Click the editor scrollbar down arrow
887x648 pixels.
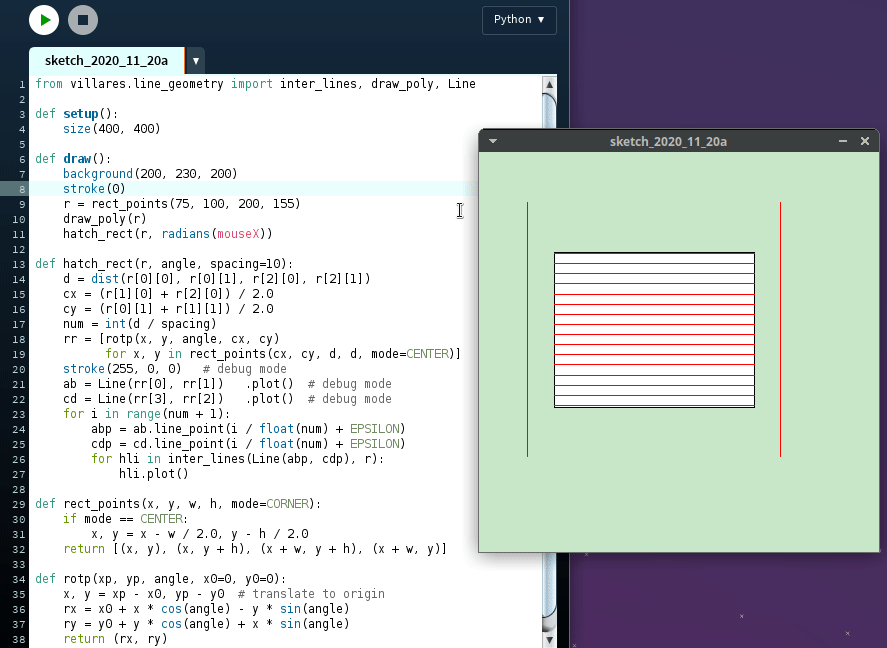pos(549,638)
